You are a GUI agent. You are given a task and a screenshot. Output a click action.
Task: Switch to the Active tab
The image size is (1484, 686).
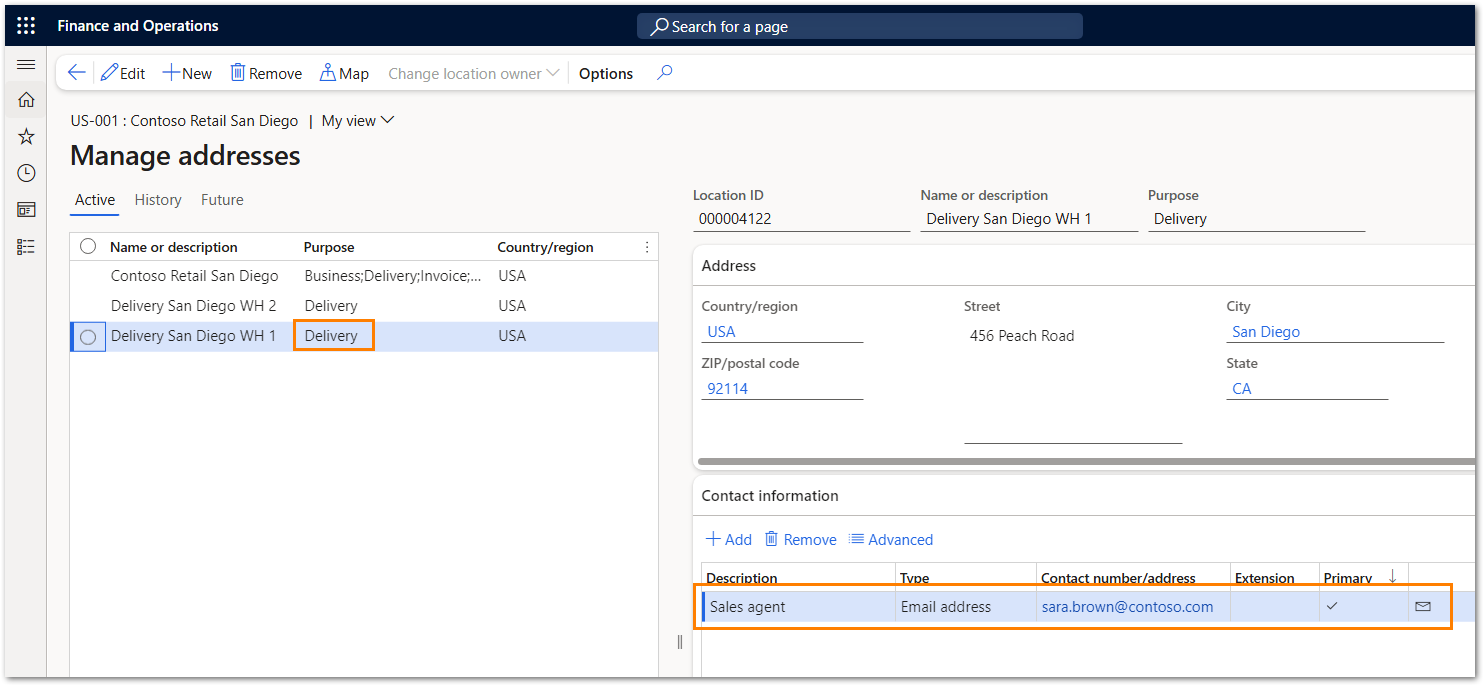point(95,200)
